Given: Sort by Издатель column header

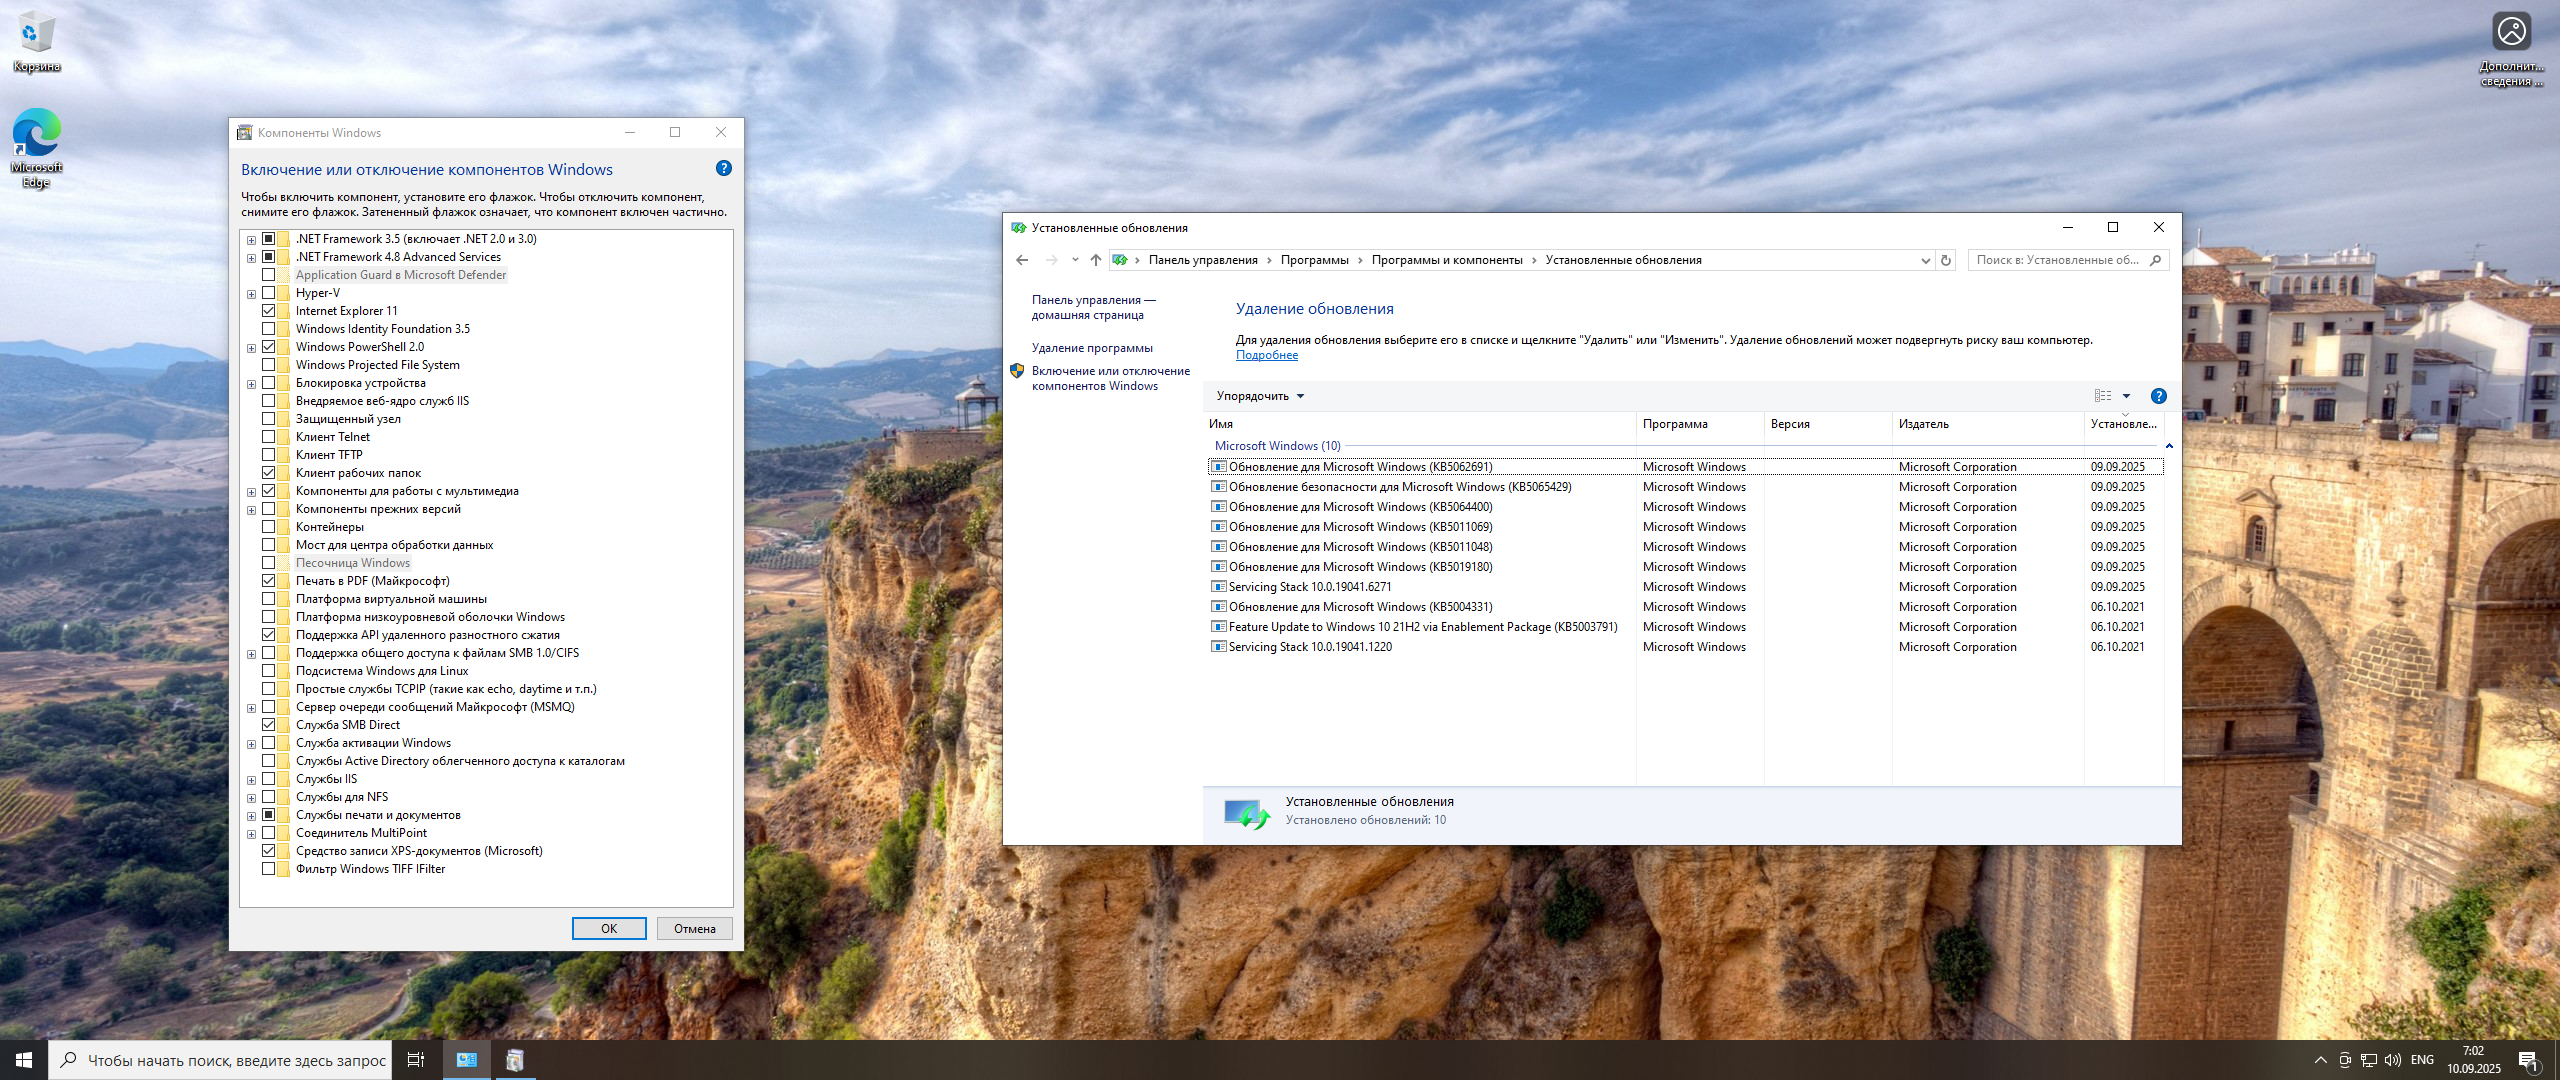Looking at the screenshot, I should click(x=1988, y=424).
